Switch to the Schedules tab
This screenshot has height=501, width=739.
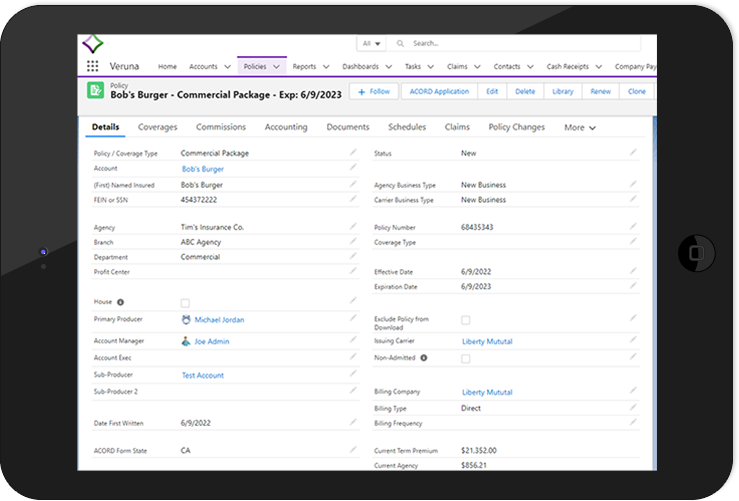(x=407, y=127)
